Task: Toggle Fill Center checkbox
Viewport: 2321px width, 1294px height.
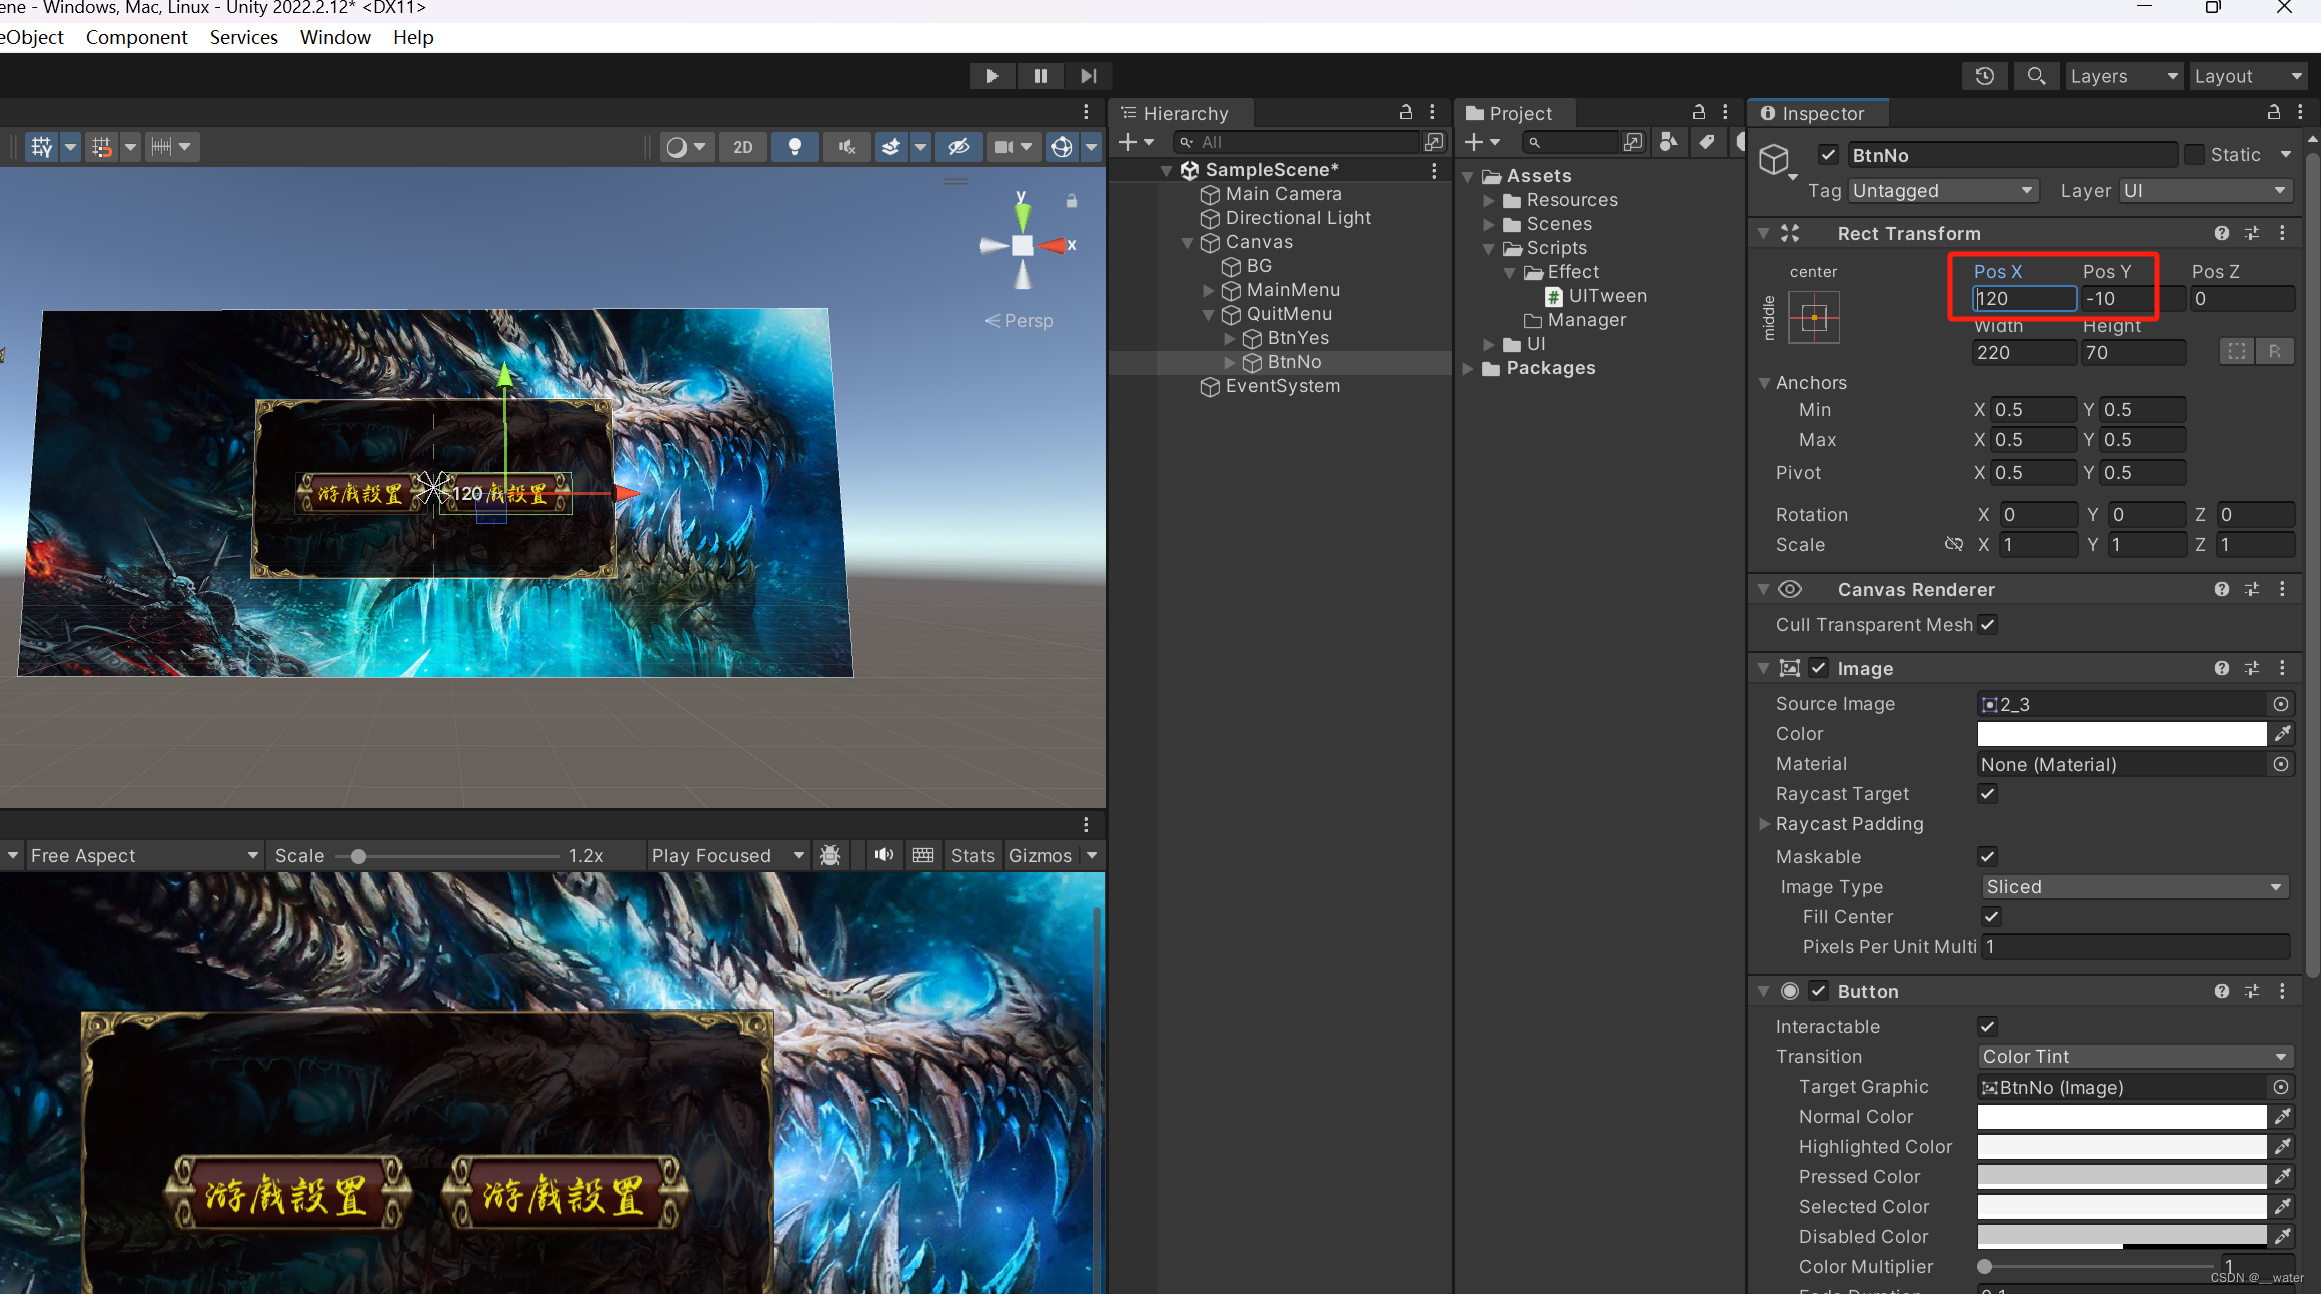Action: [x=1992, y=917]
